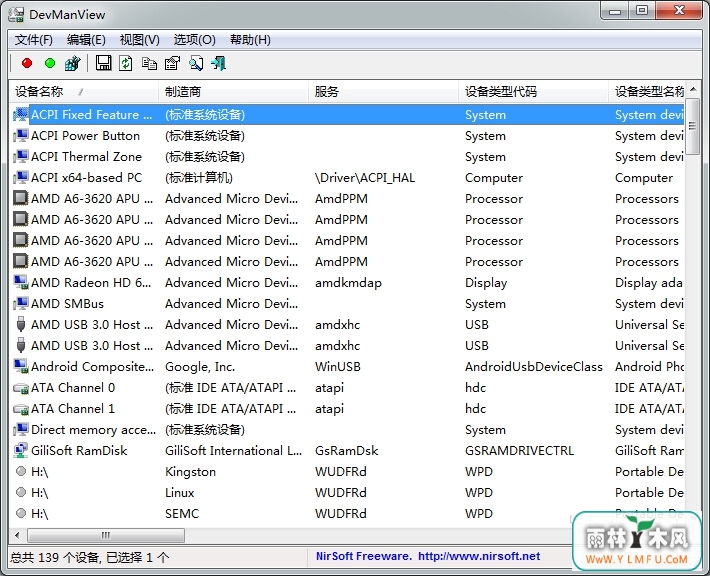Click gray circle icon of SEMC H:\ row
710x576 pixels.
point(21,513)
